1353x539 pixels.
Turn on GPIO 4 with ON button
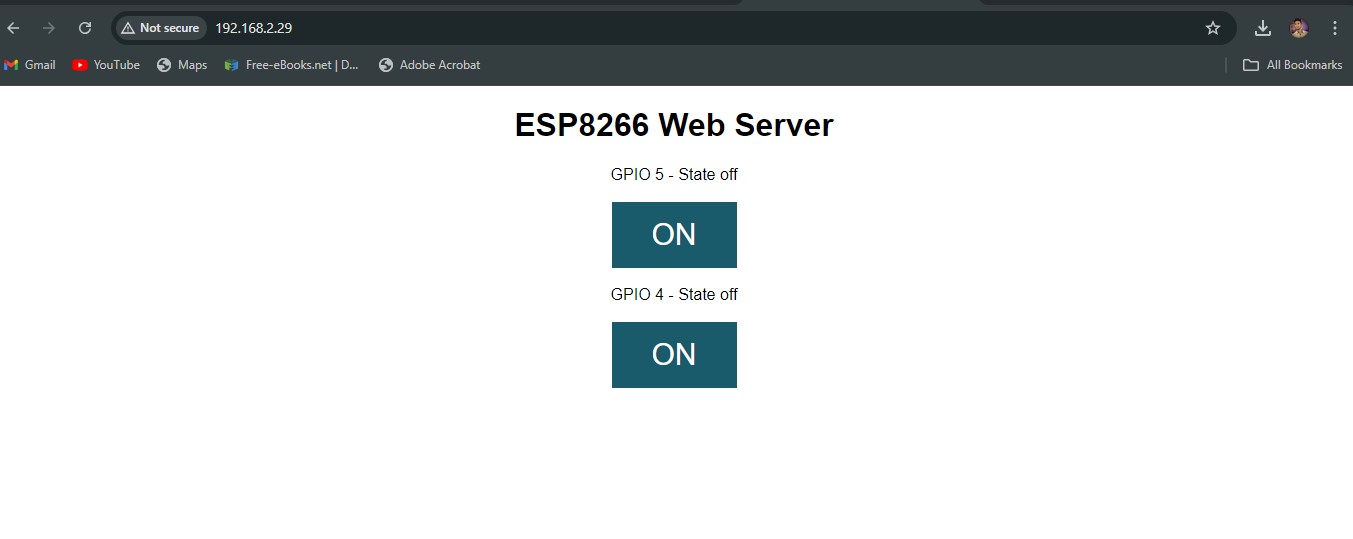tap(674, 355)
